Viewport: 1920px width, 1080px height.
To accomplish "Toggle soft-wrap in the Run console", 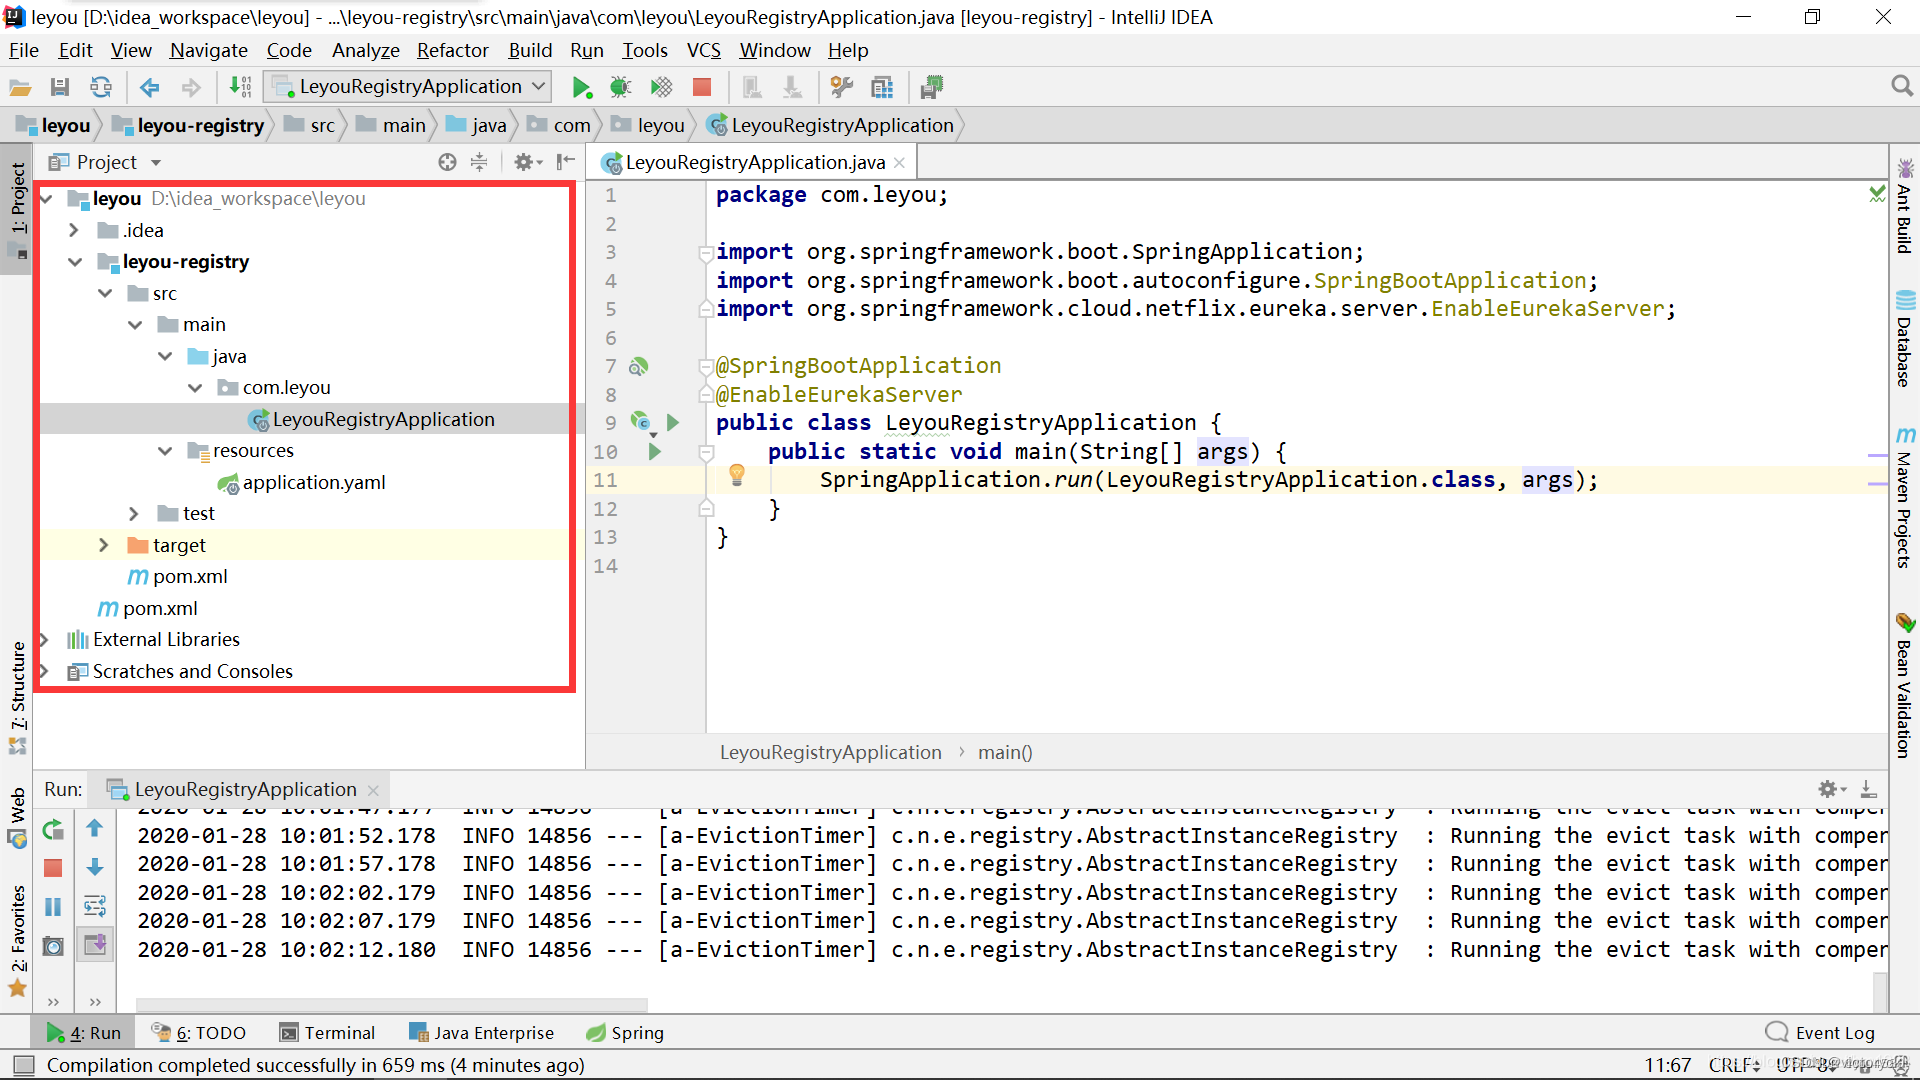I will tap(95, 906).
